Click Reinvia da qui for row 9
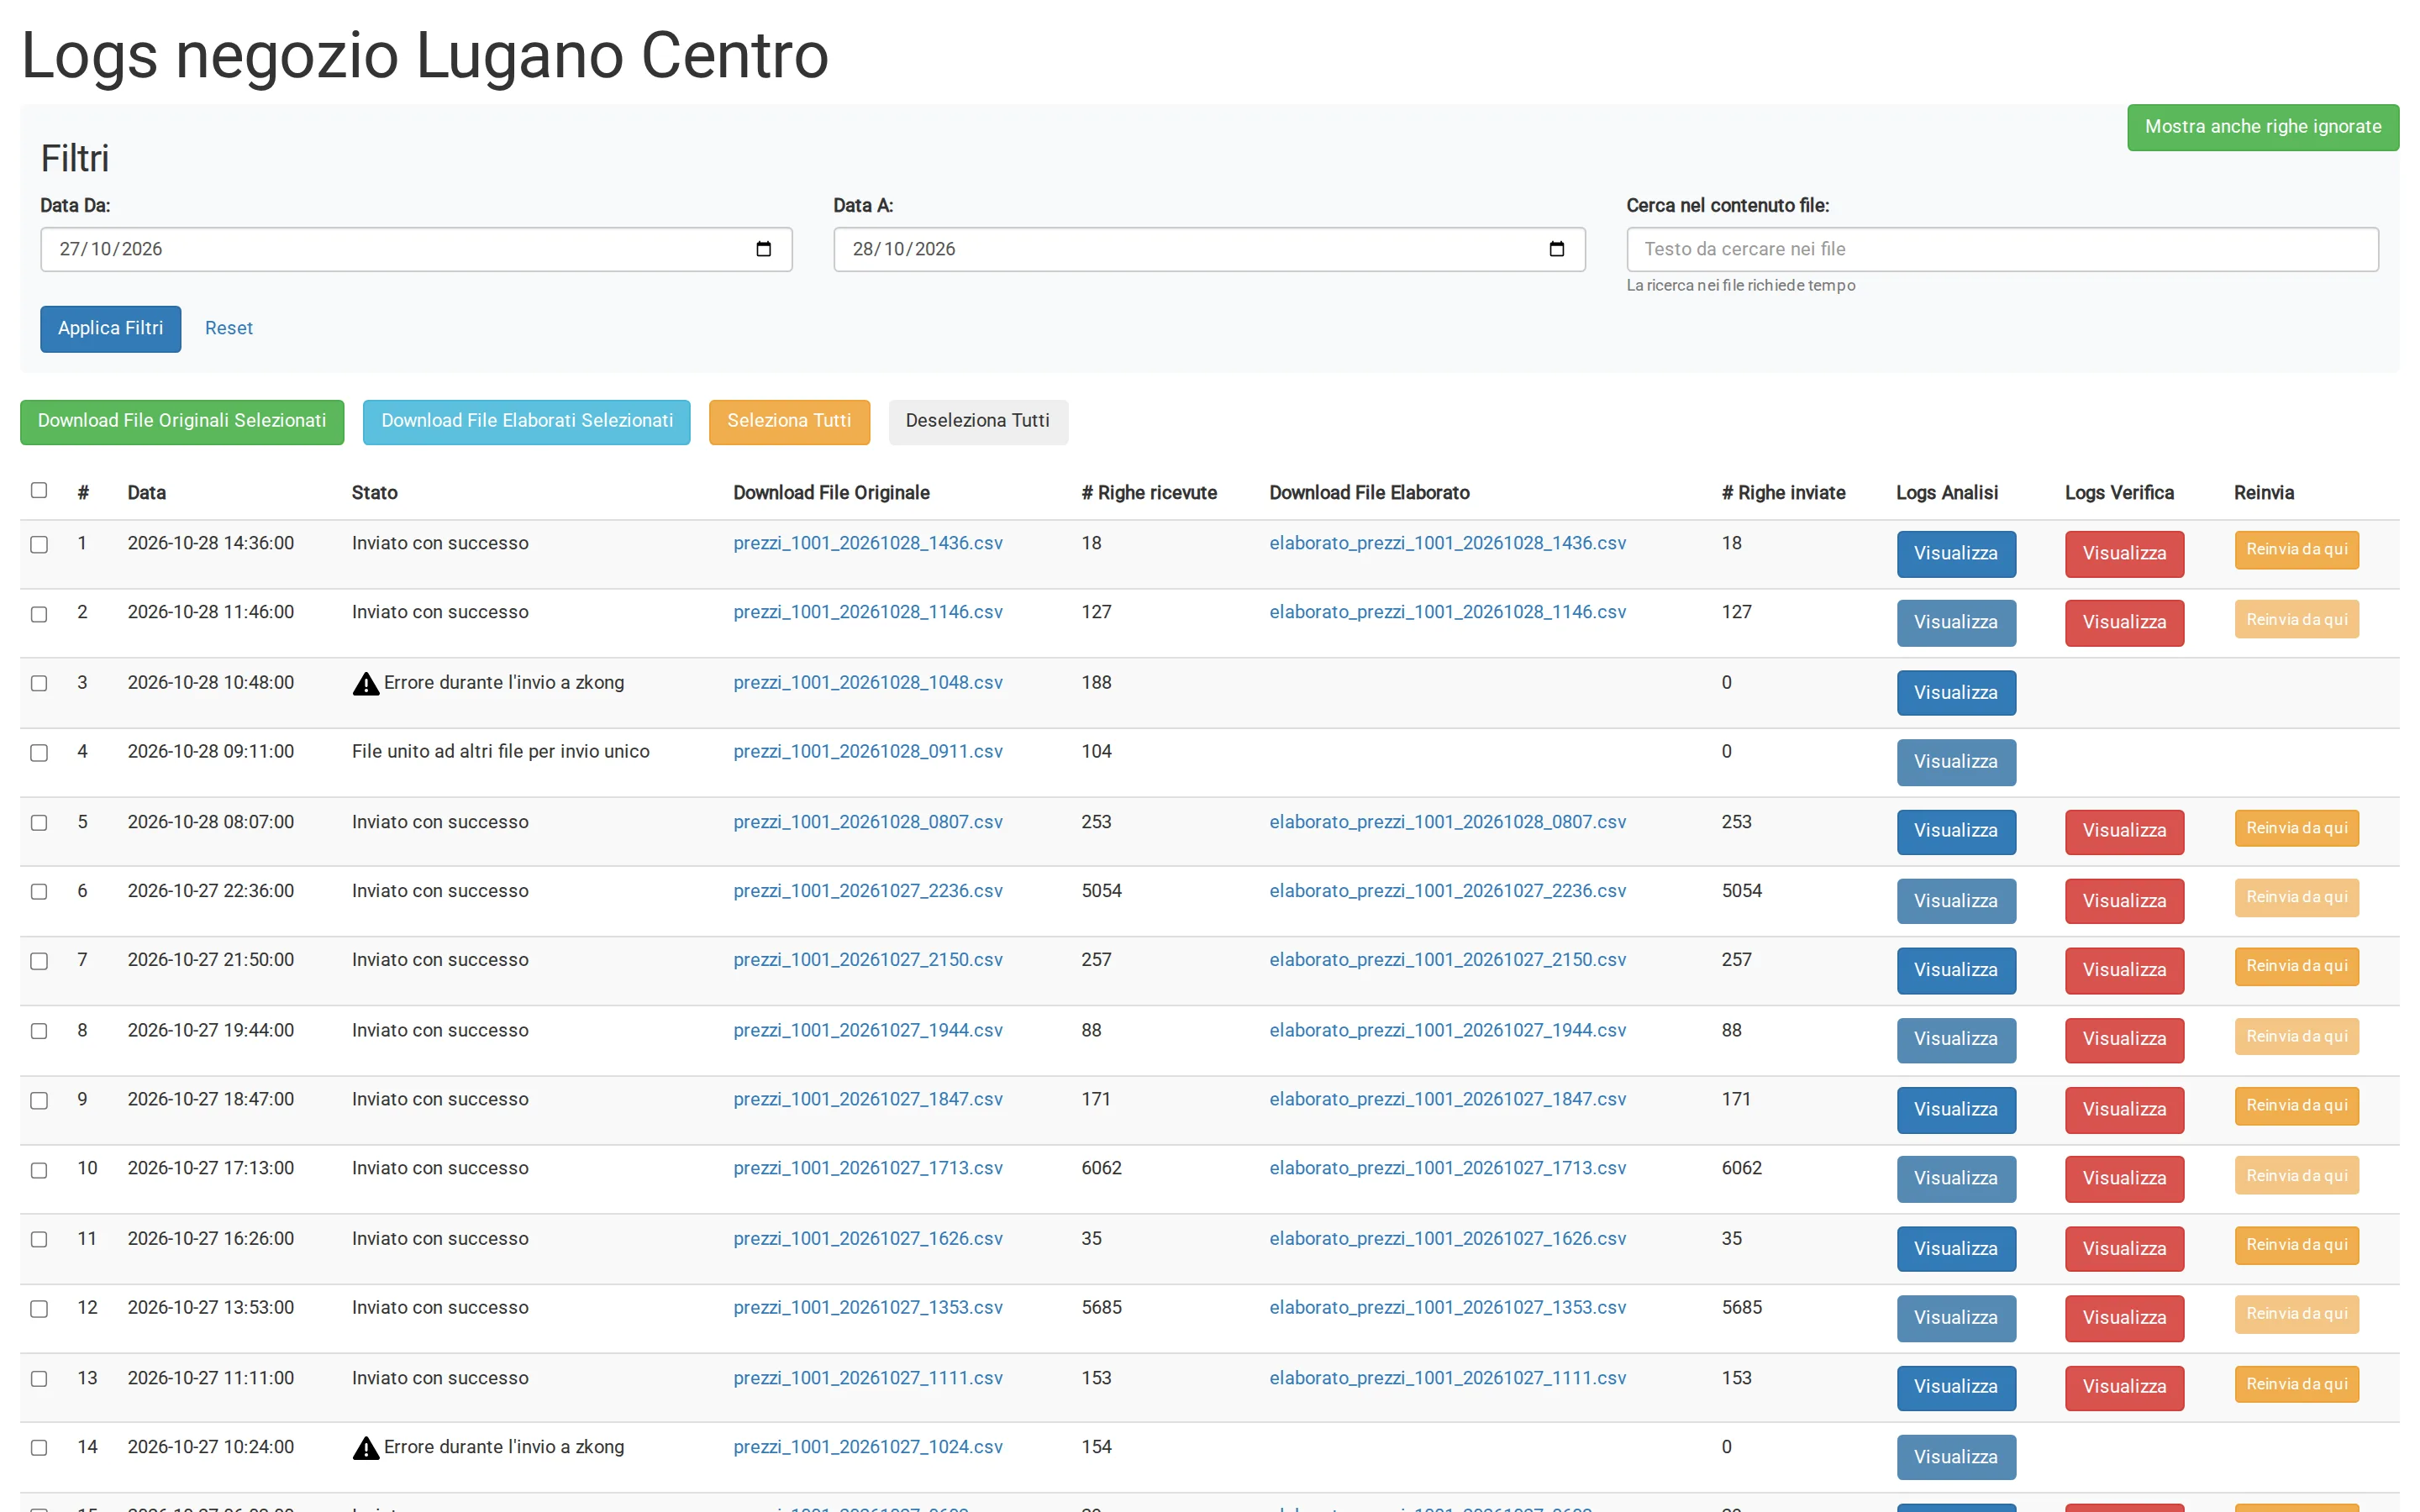Screen dimensions: 2420x1512 (x=2296, y=1105)
